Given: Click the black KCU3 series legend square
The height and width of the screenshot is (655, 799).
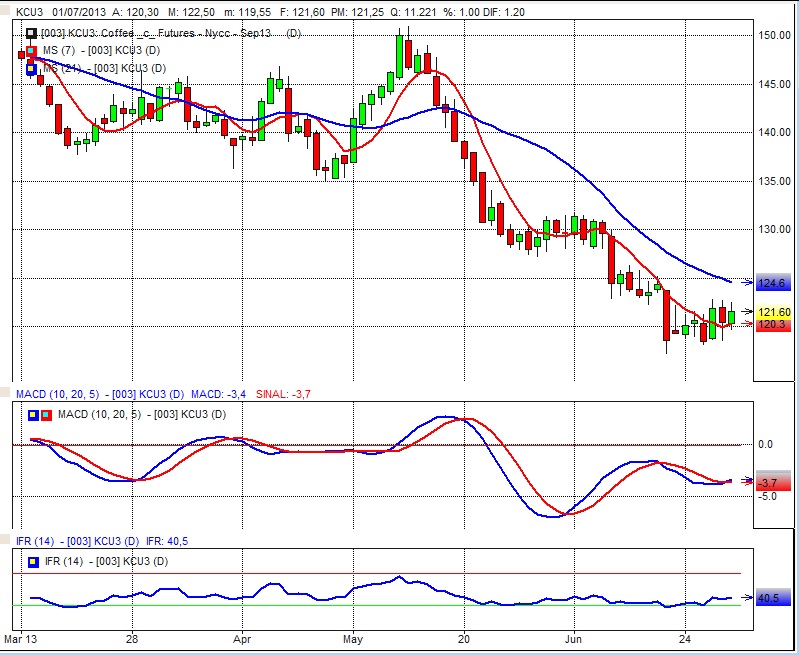Looking at the screenshot, I should pos(32,34).
